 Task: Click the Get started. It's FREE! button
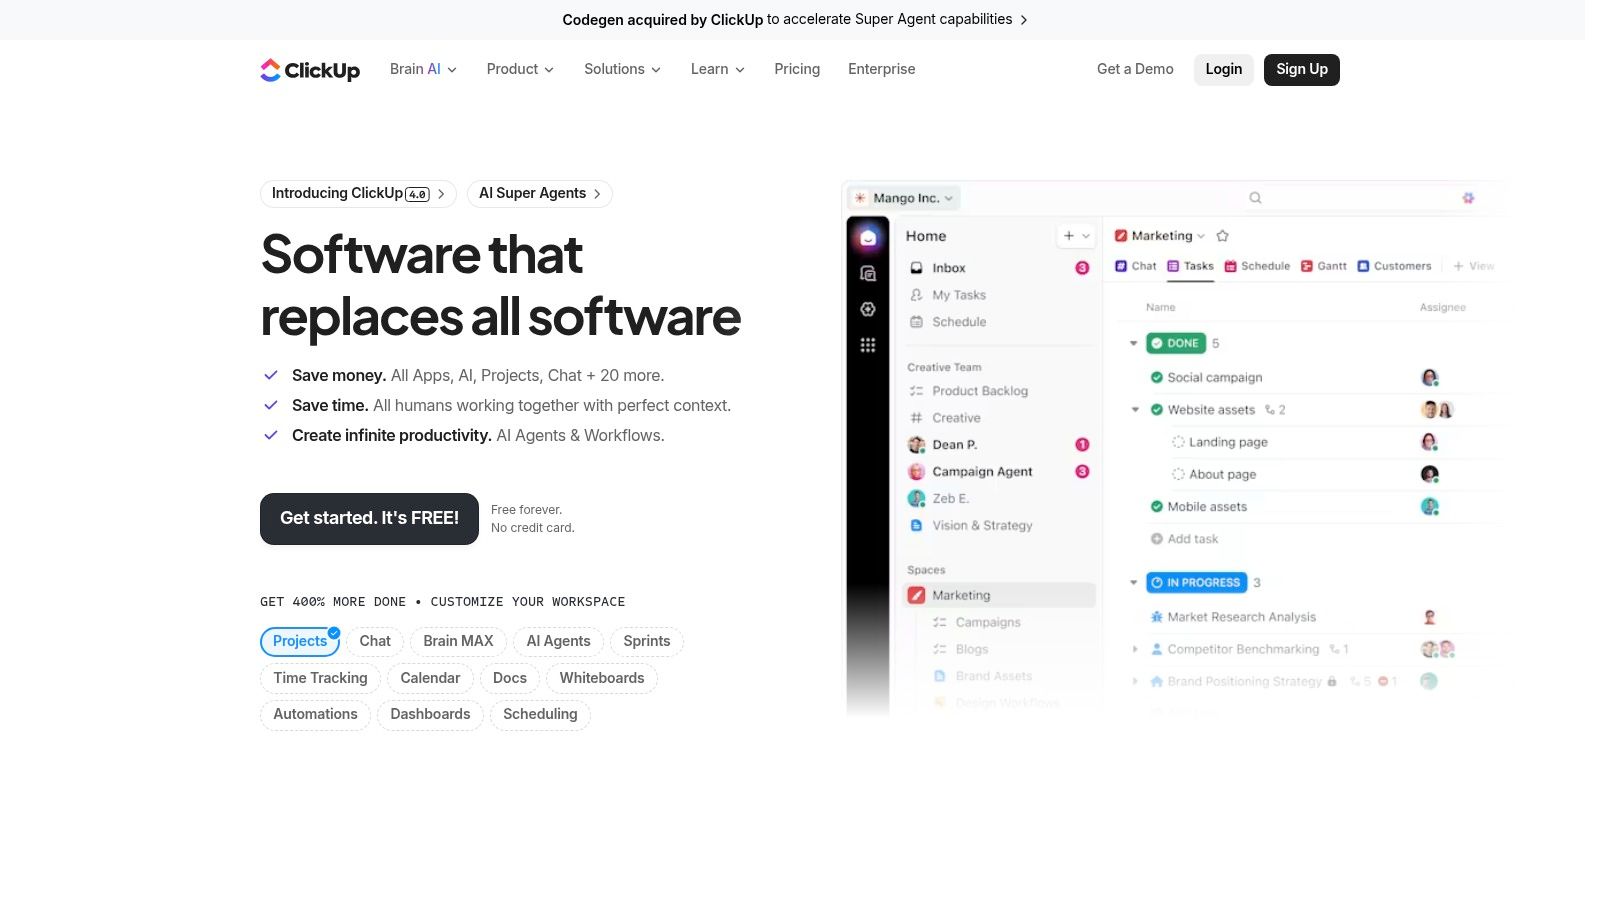(x=369, y=518)
